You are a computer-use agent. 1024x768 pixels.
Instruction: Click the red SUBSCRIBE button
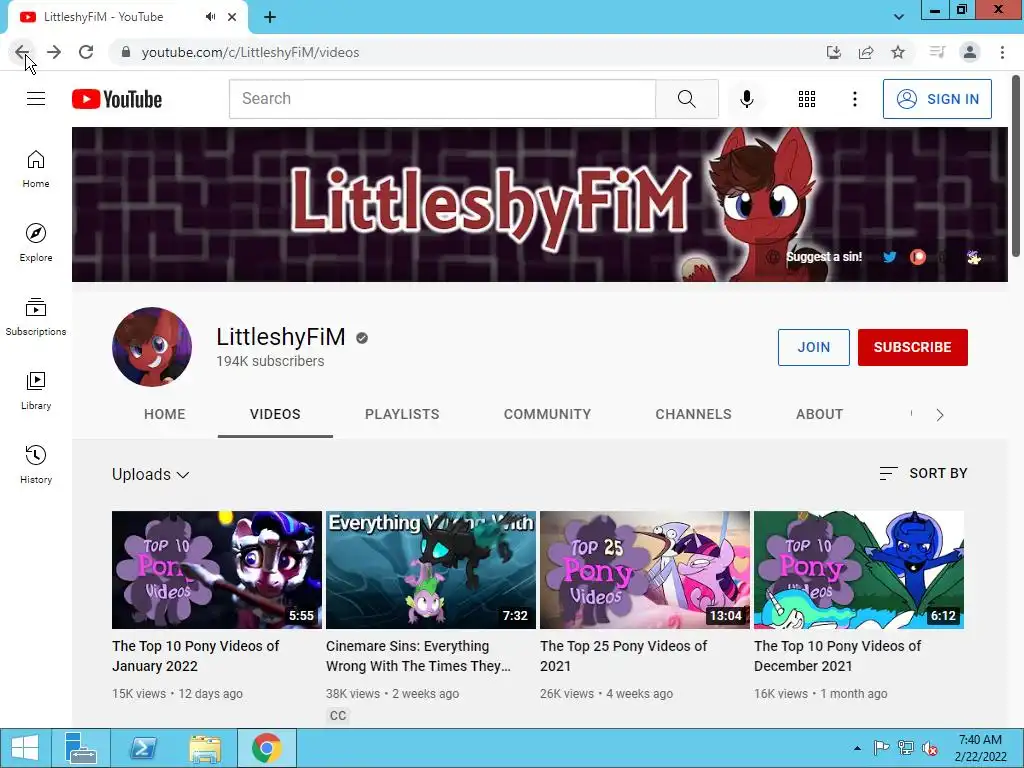912,347
